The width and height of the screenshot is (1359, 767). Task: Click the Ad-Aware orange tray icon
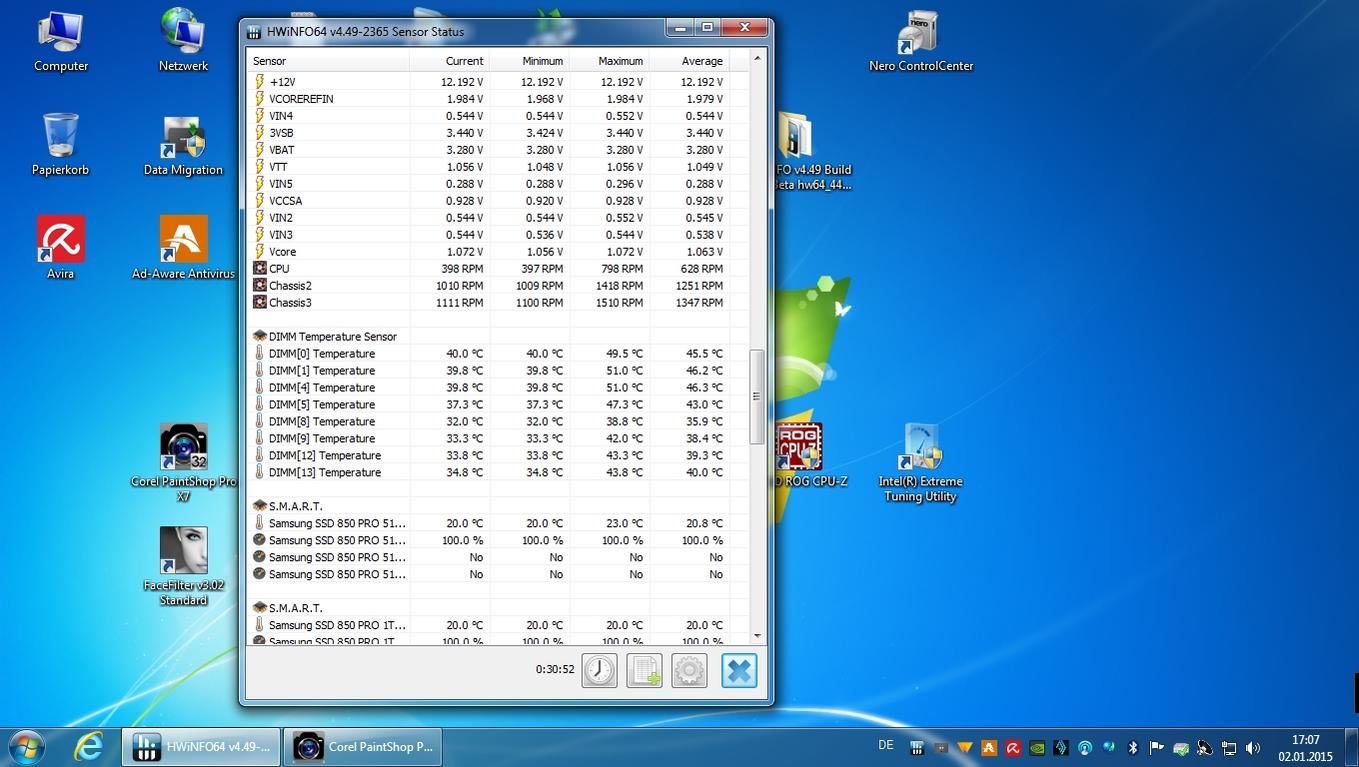tap(989, 748)
